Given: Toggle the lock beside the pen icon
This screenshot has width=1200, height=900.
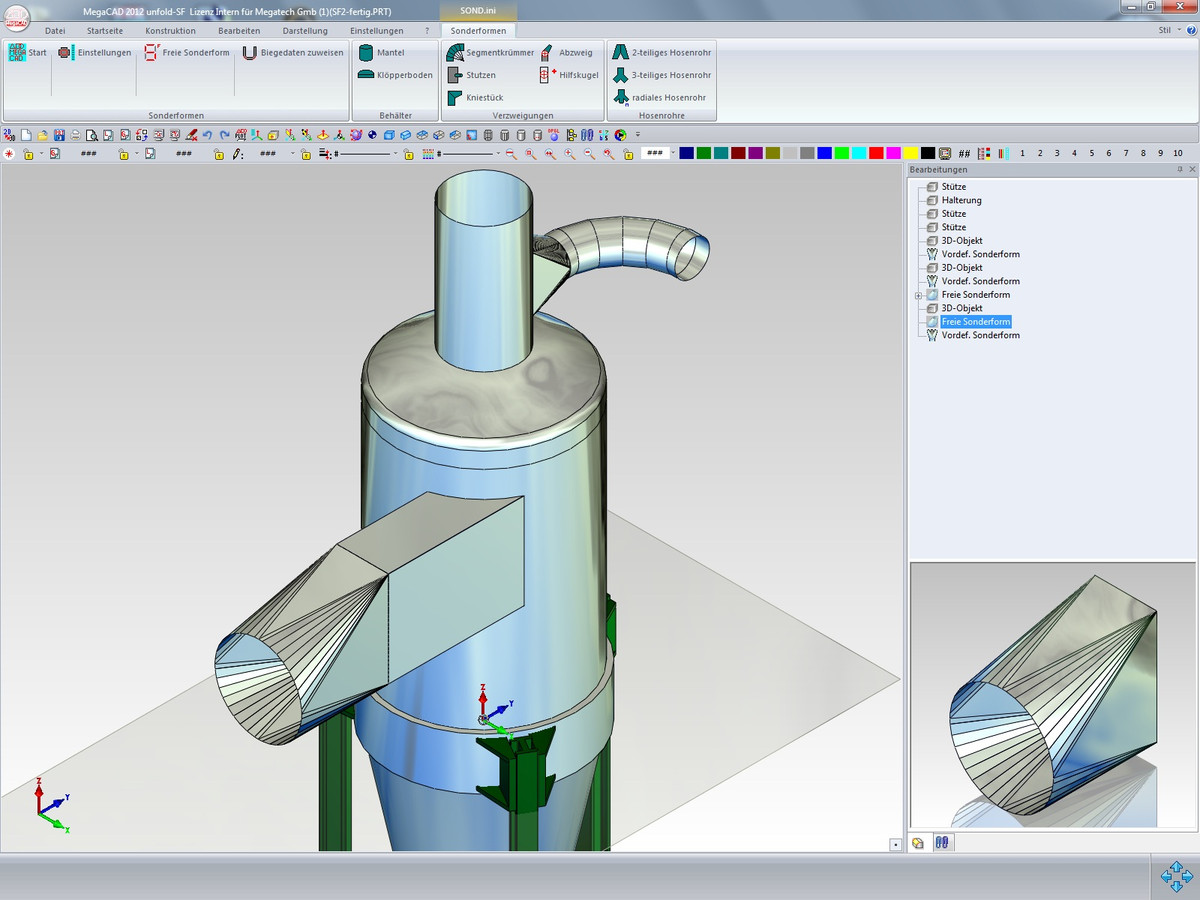Looking at the screenshot, I should [x=218, y=154].
